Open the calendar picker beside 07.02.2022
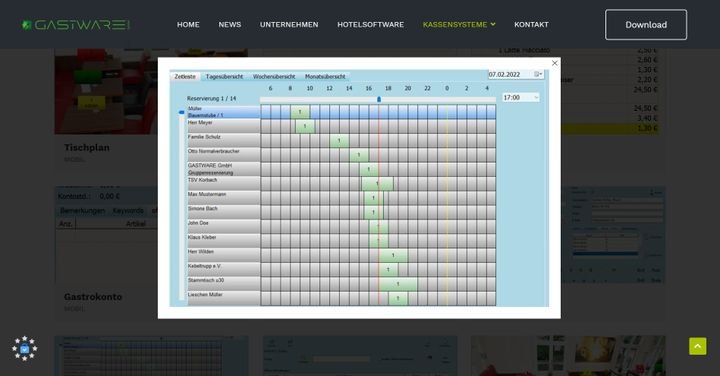This screenshot has height=376, width=720. [x=538, y=74]
